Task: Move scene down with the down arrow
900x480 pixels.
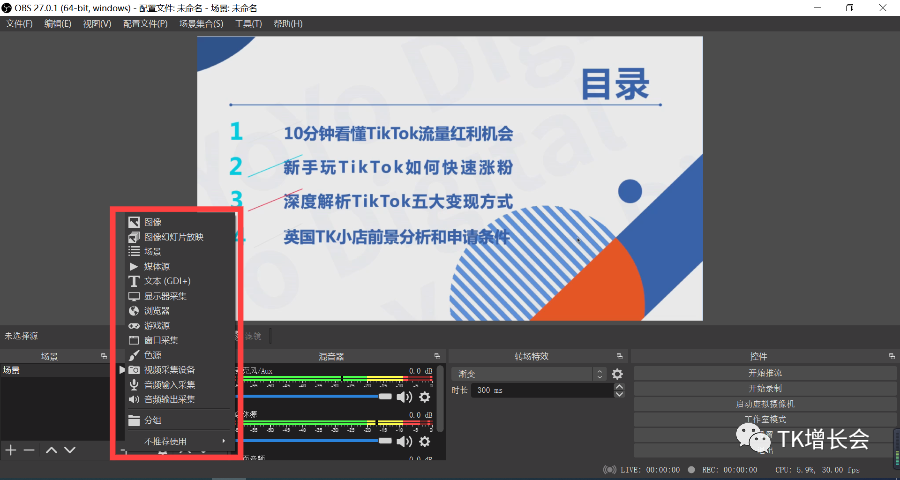Action: click(69, 450)
